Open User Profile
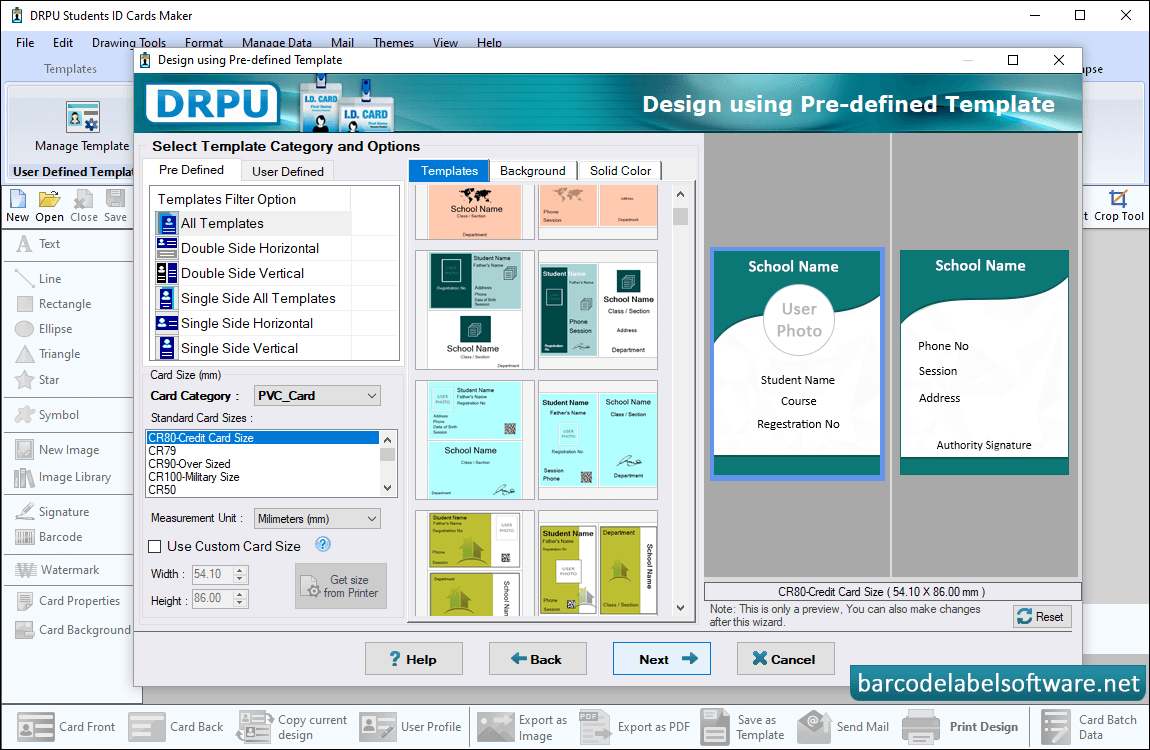The height and width of the screenshot is (750, 1150). point(411,727)
